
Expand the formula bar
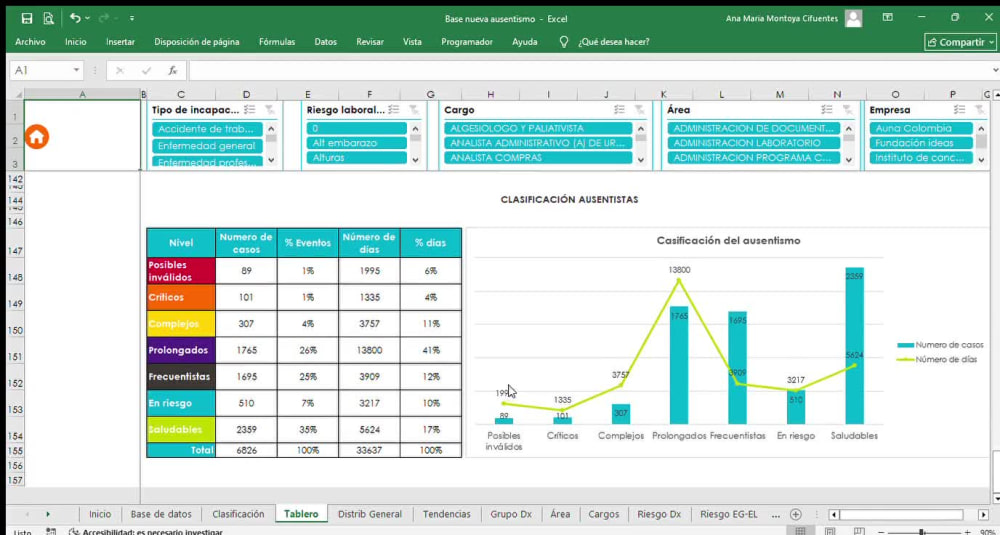click(x=995, y=70)
